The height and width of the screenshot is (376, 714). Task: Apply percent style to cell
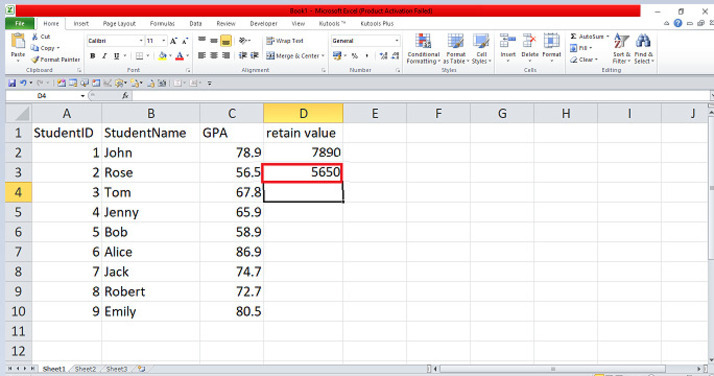click(354, 56)
